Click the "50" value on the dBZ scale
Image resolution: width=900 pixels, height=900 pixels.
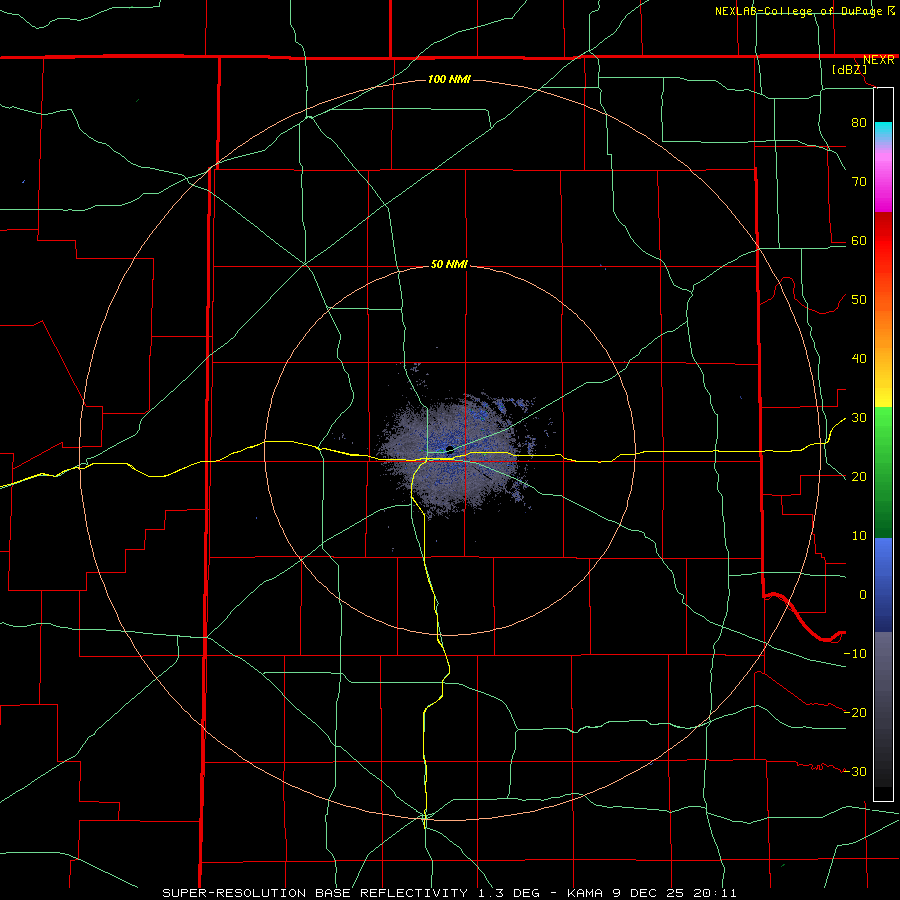click(859, 300)
